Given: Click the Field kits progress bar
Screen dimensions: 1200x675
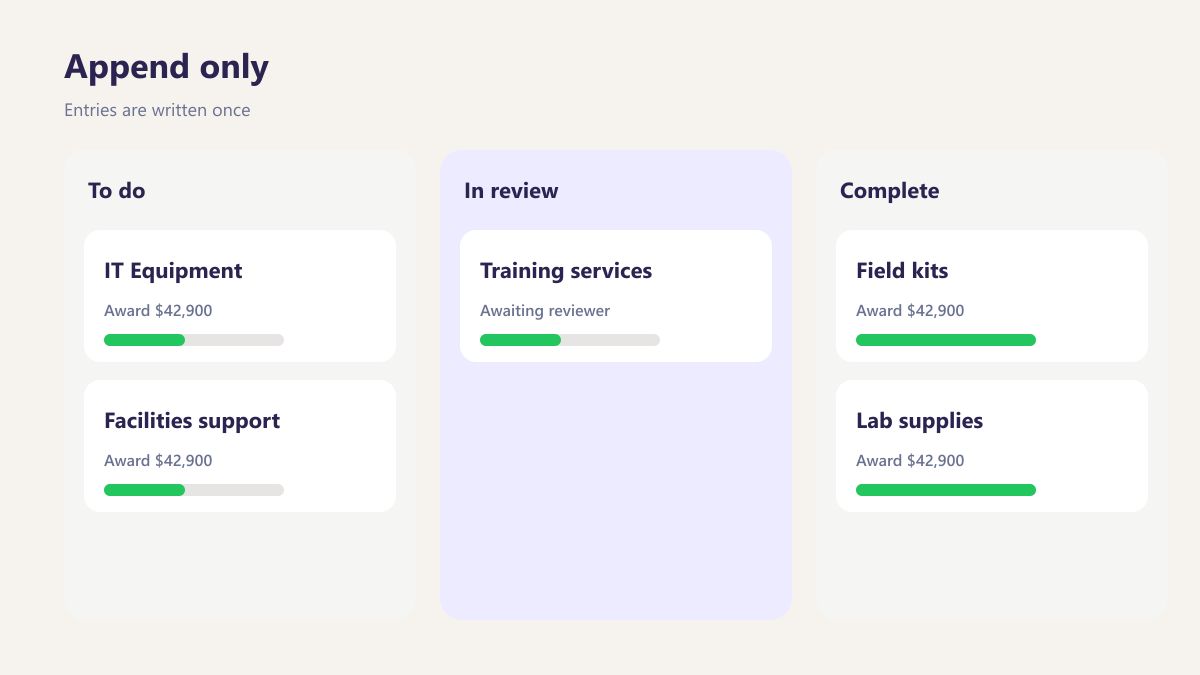Looking at the screenshot, I should coord(946,340).
